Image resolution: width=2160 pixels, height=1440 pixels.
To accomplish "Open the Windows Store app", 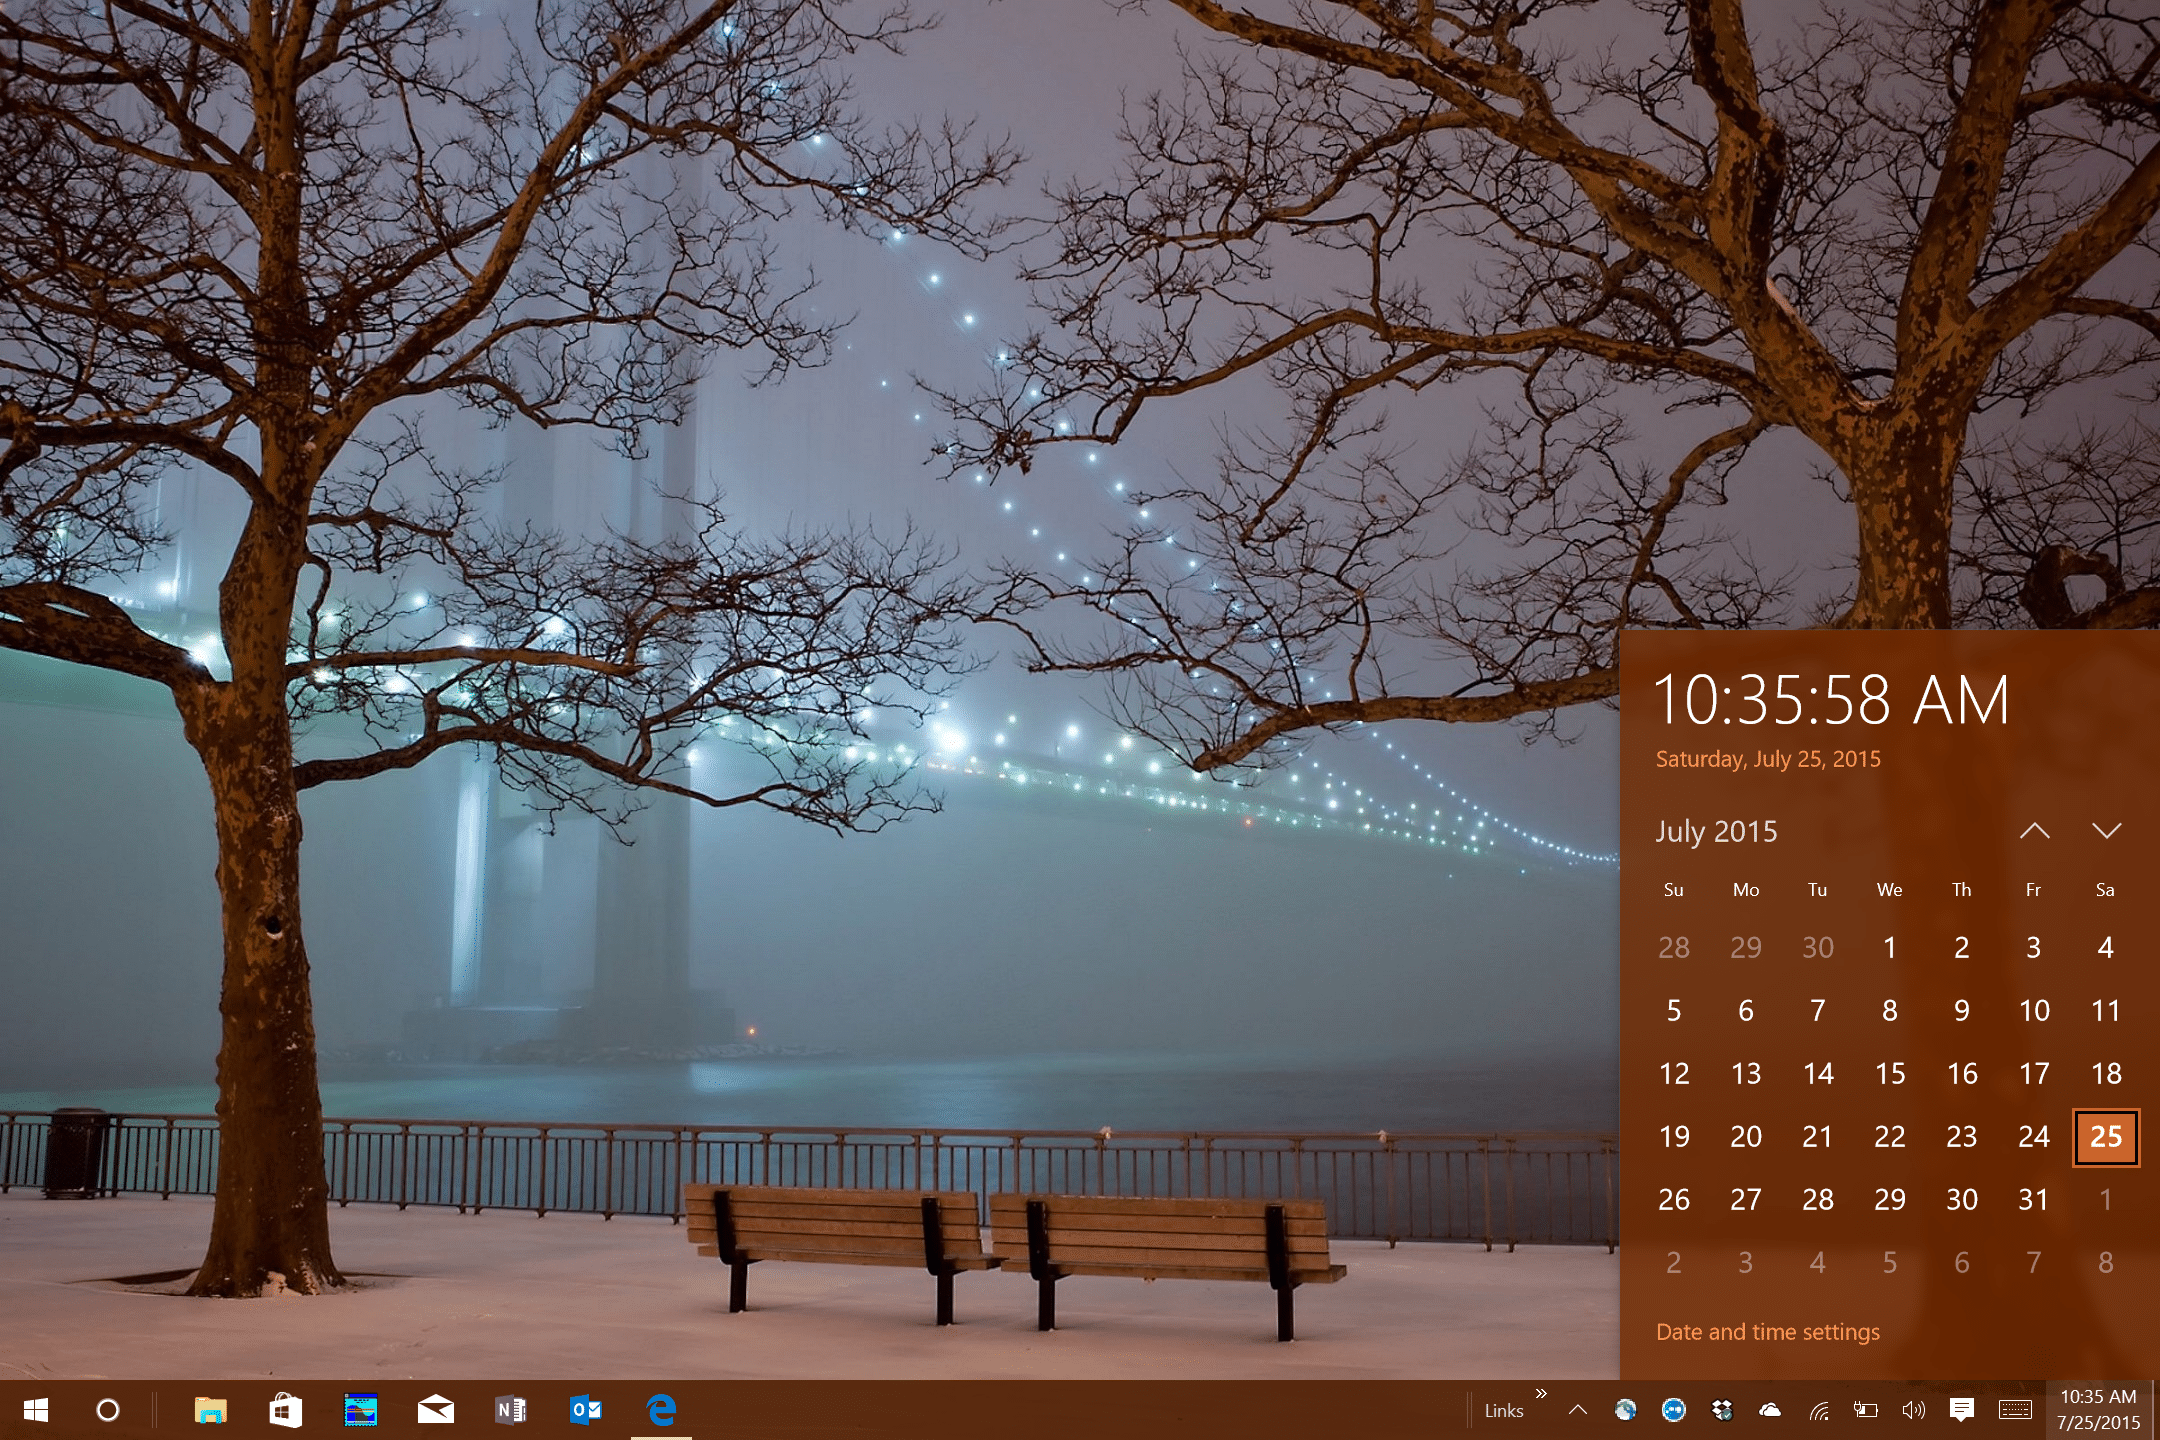I will coord(286,1410).
